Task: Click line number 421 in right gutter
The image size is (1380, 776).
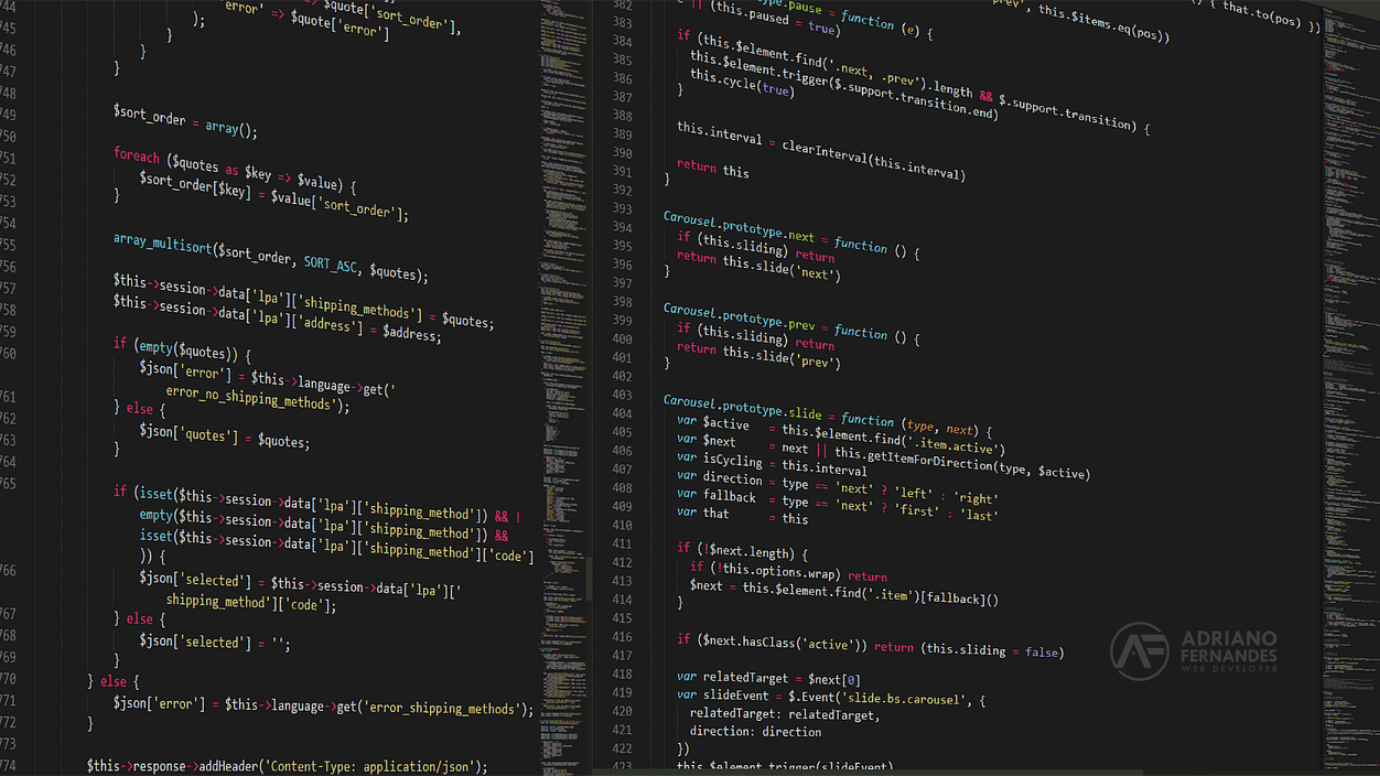Action: tap(622, 730)
